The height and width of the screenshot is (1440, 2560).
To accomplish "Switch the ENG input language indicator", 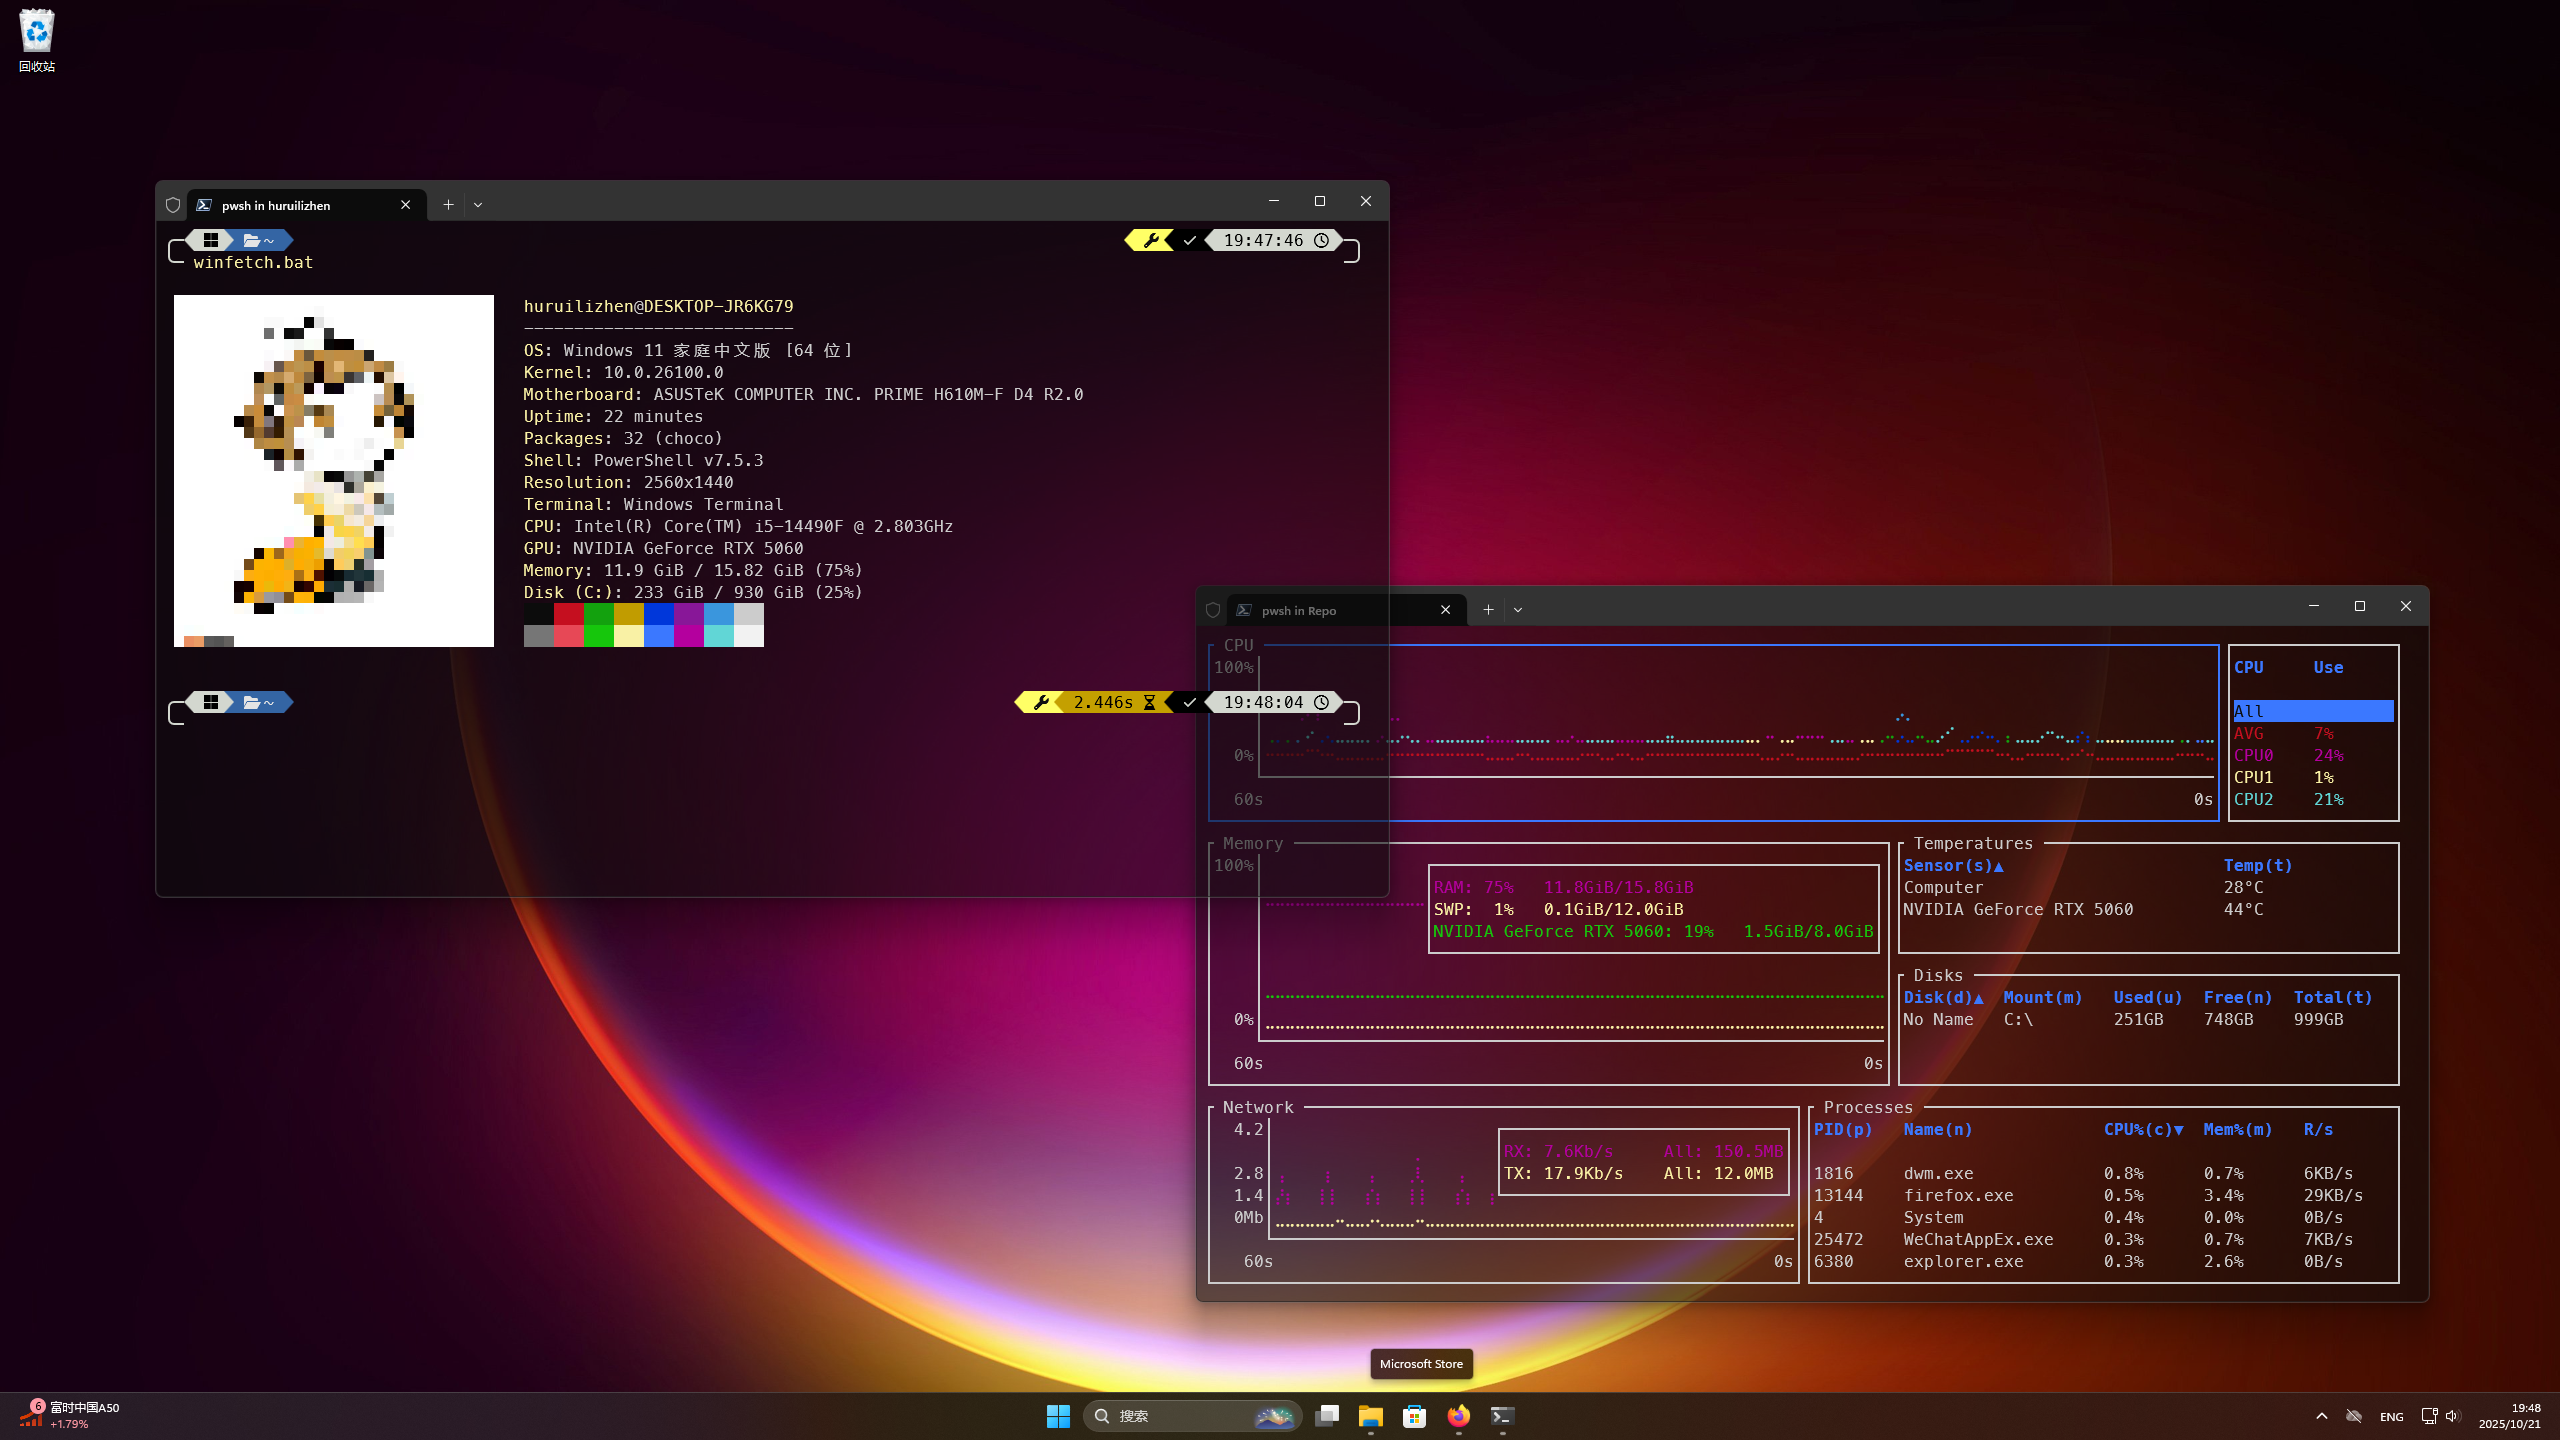I will point(2392,1416).
